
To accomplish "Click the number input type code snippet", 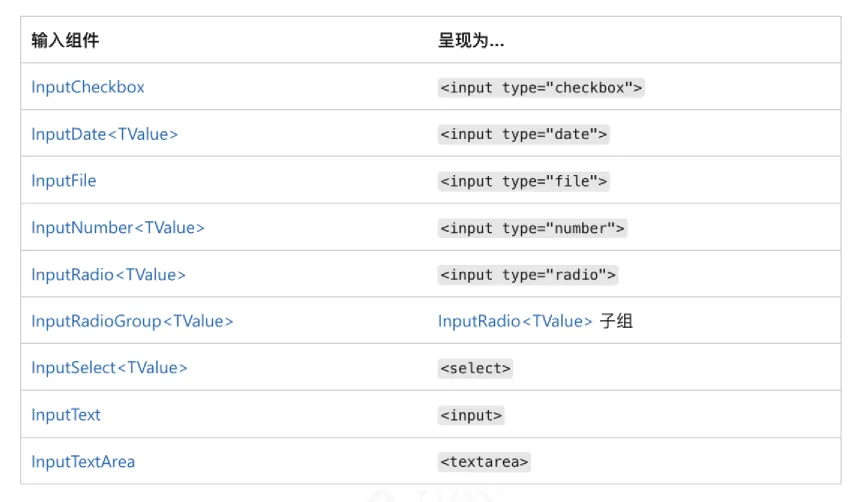I will (x=532, y=228).
